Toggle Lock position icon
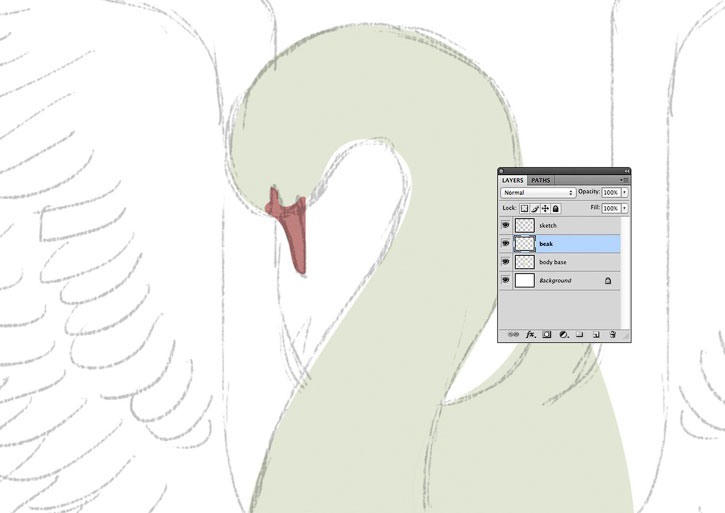The height and width of the screenshot is (513, 725). point(545,209)
